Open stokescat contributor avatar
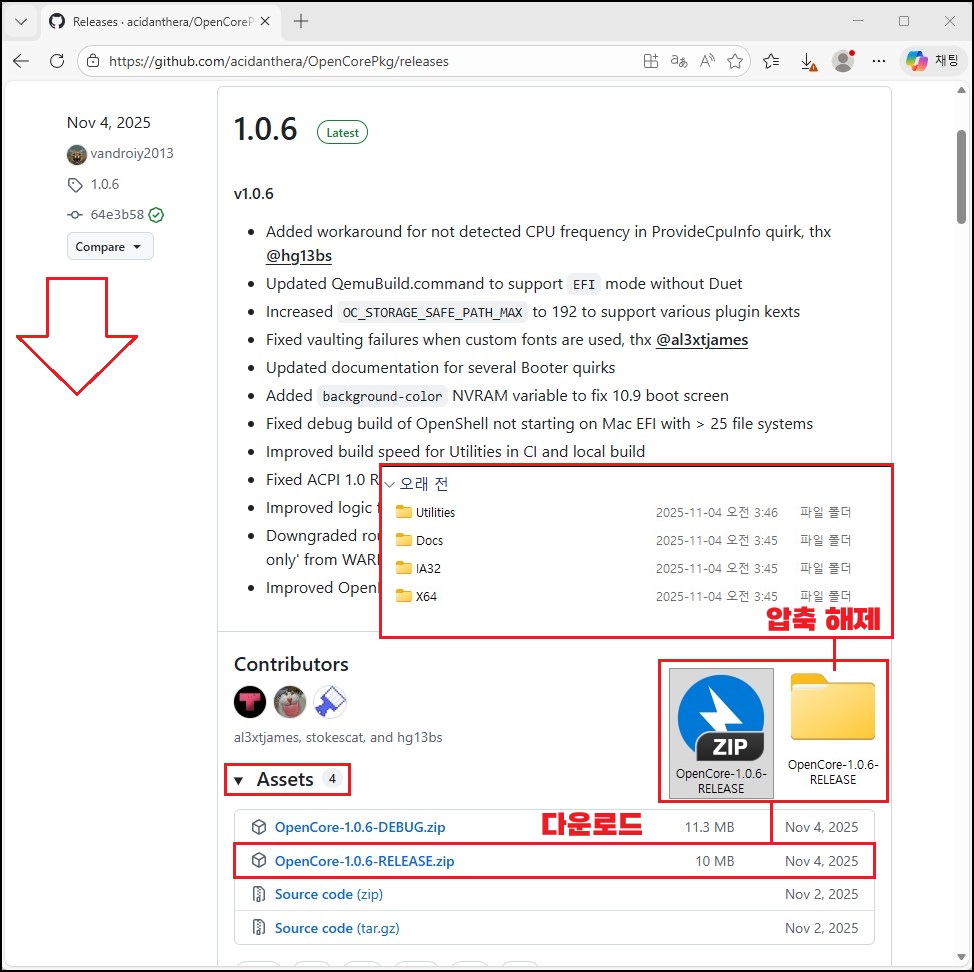This screenshot has height=972, width=974. tap(289, 702)
